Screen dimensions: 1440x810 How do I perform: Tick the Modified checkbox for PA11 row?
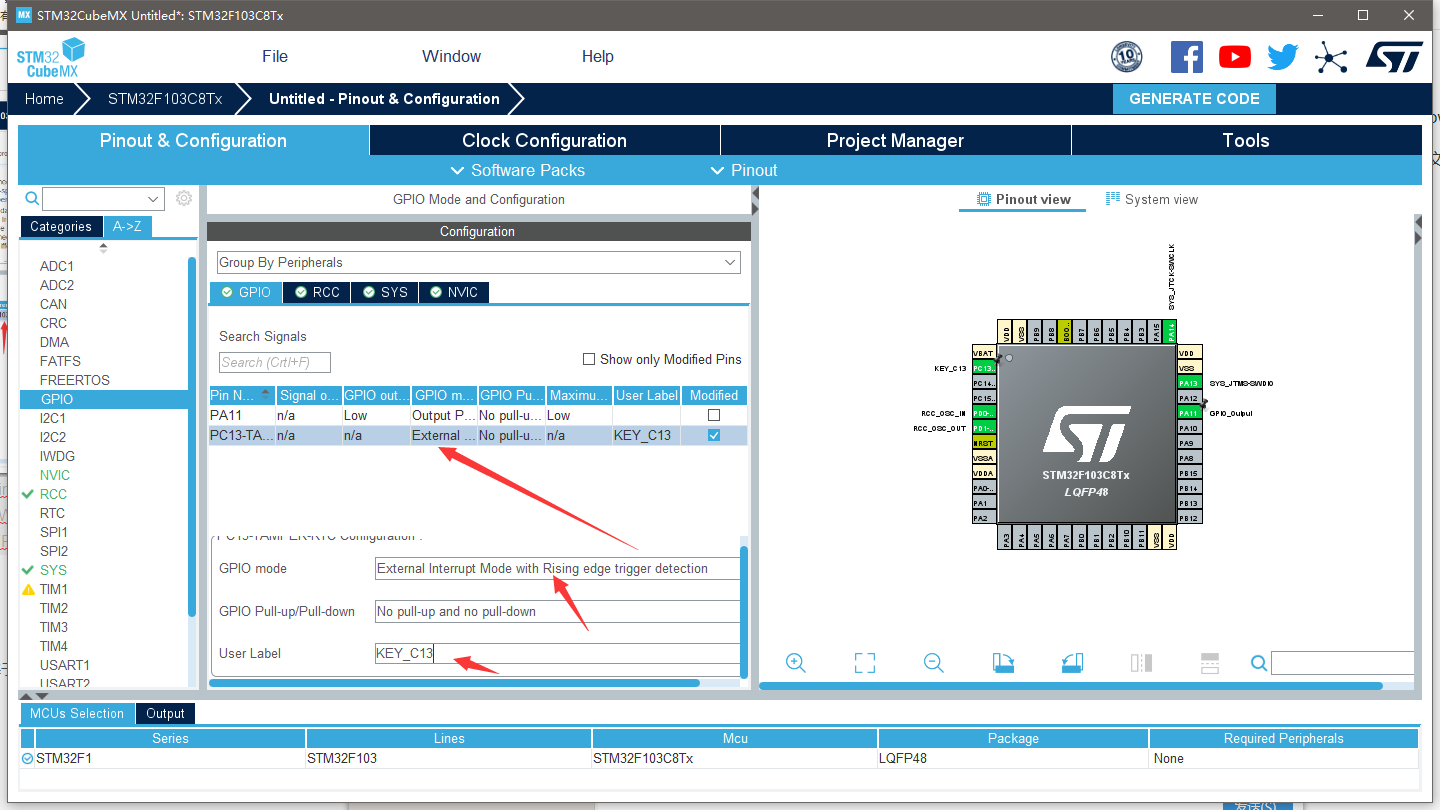tap(714, 415)
